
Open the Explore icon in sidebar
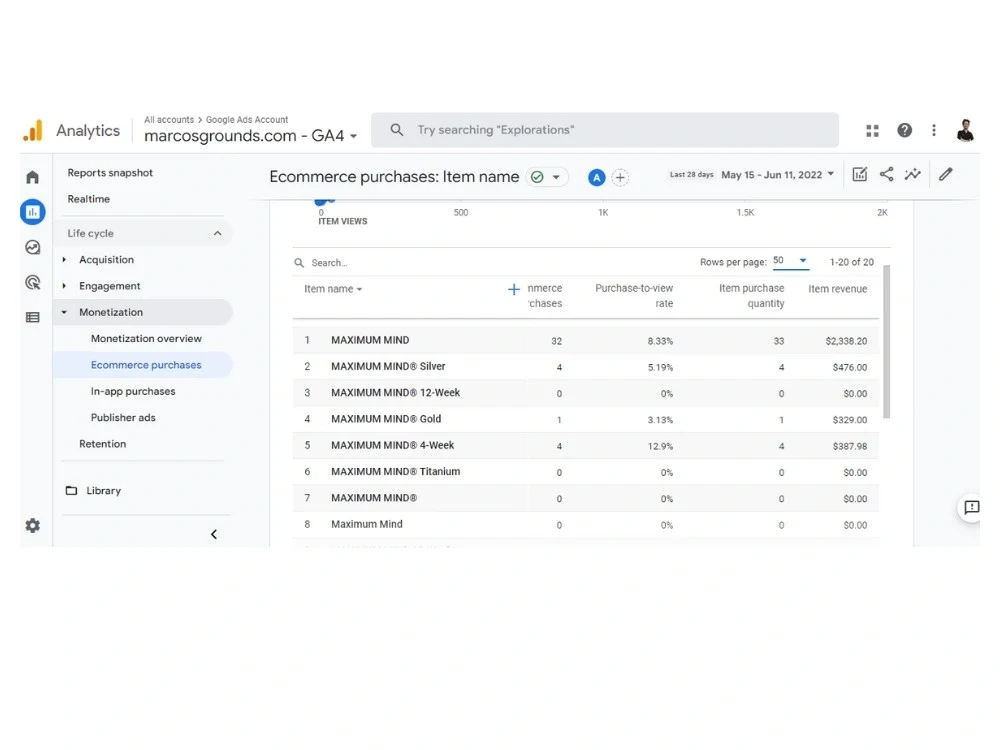33,247
